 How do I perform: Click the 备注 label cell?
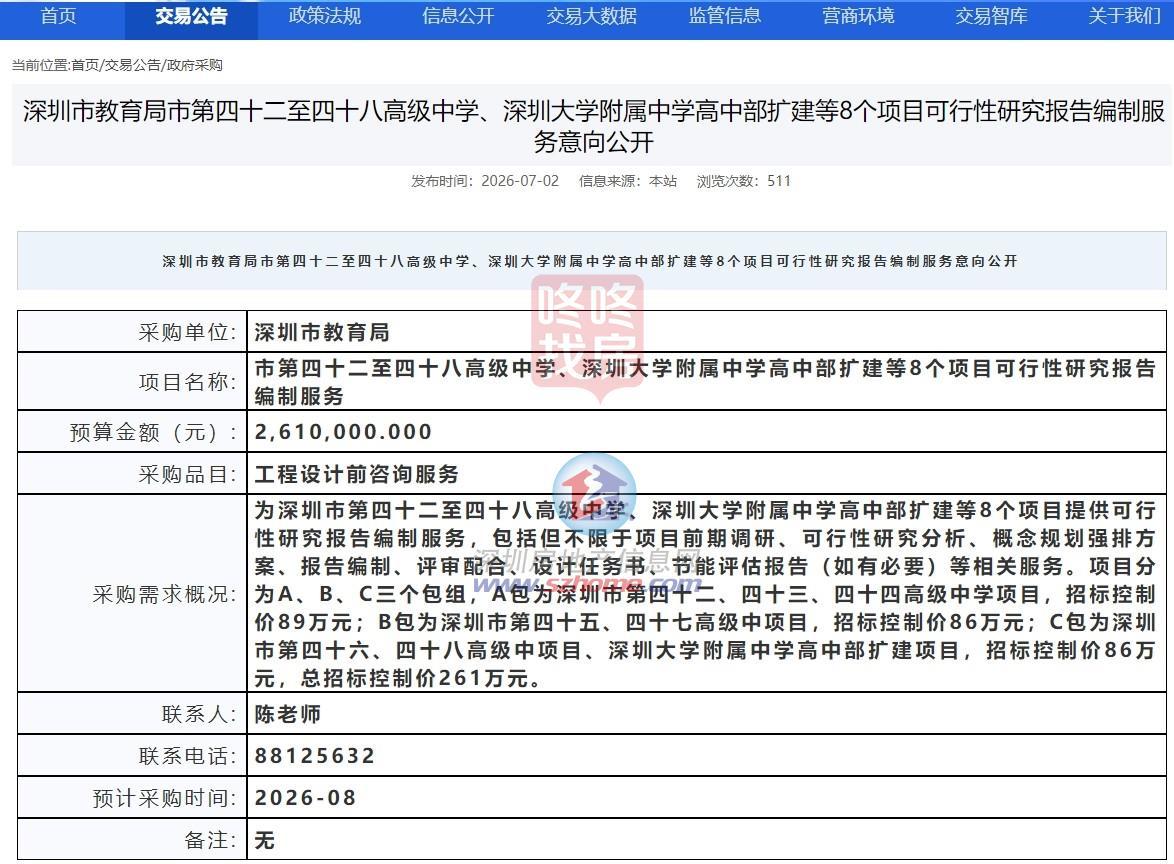tap(133, 839)
